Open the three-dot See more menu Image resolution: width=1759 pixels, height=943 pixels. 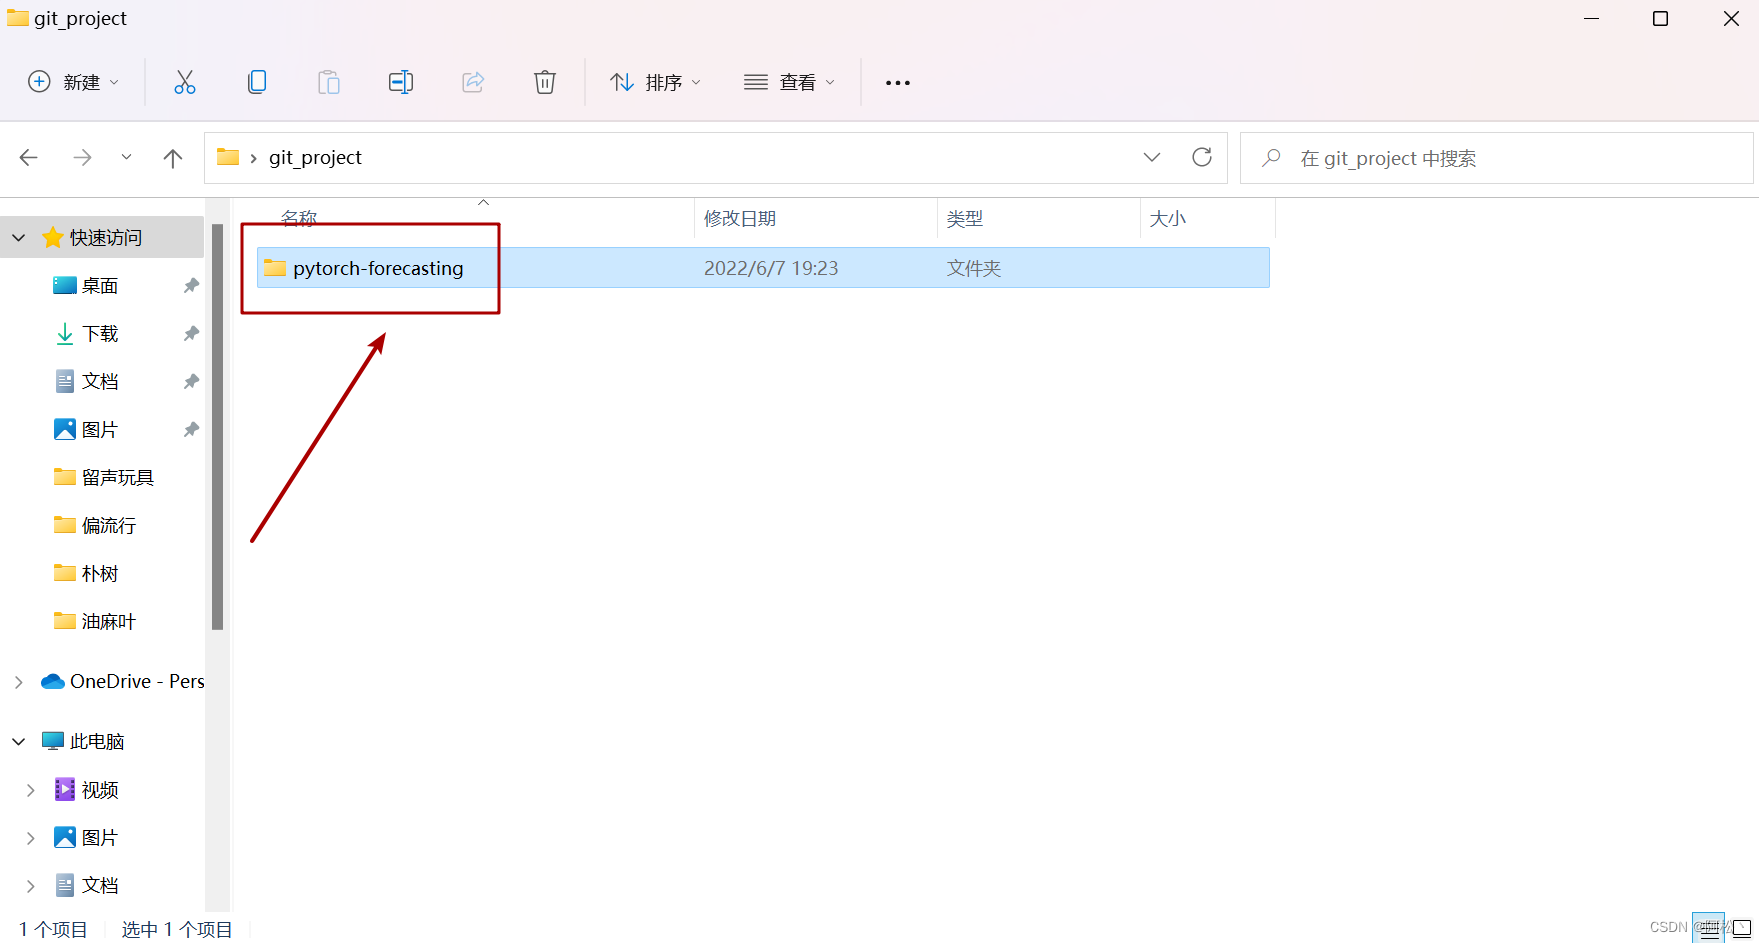[x=898, y=83]
